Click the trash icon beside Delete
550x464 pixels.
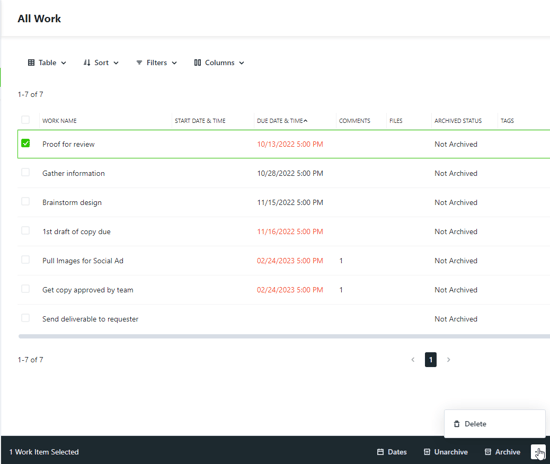tap(456, 424)
